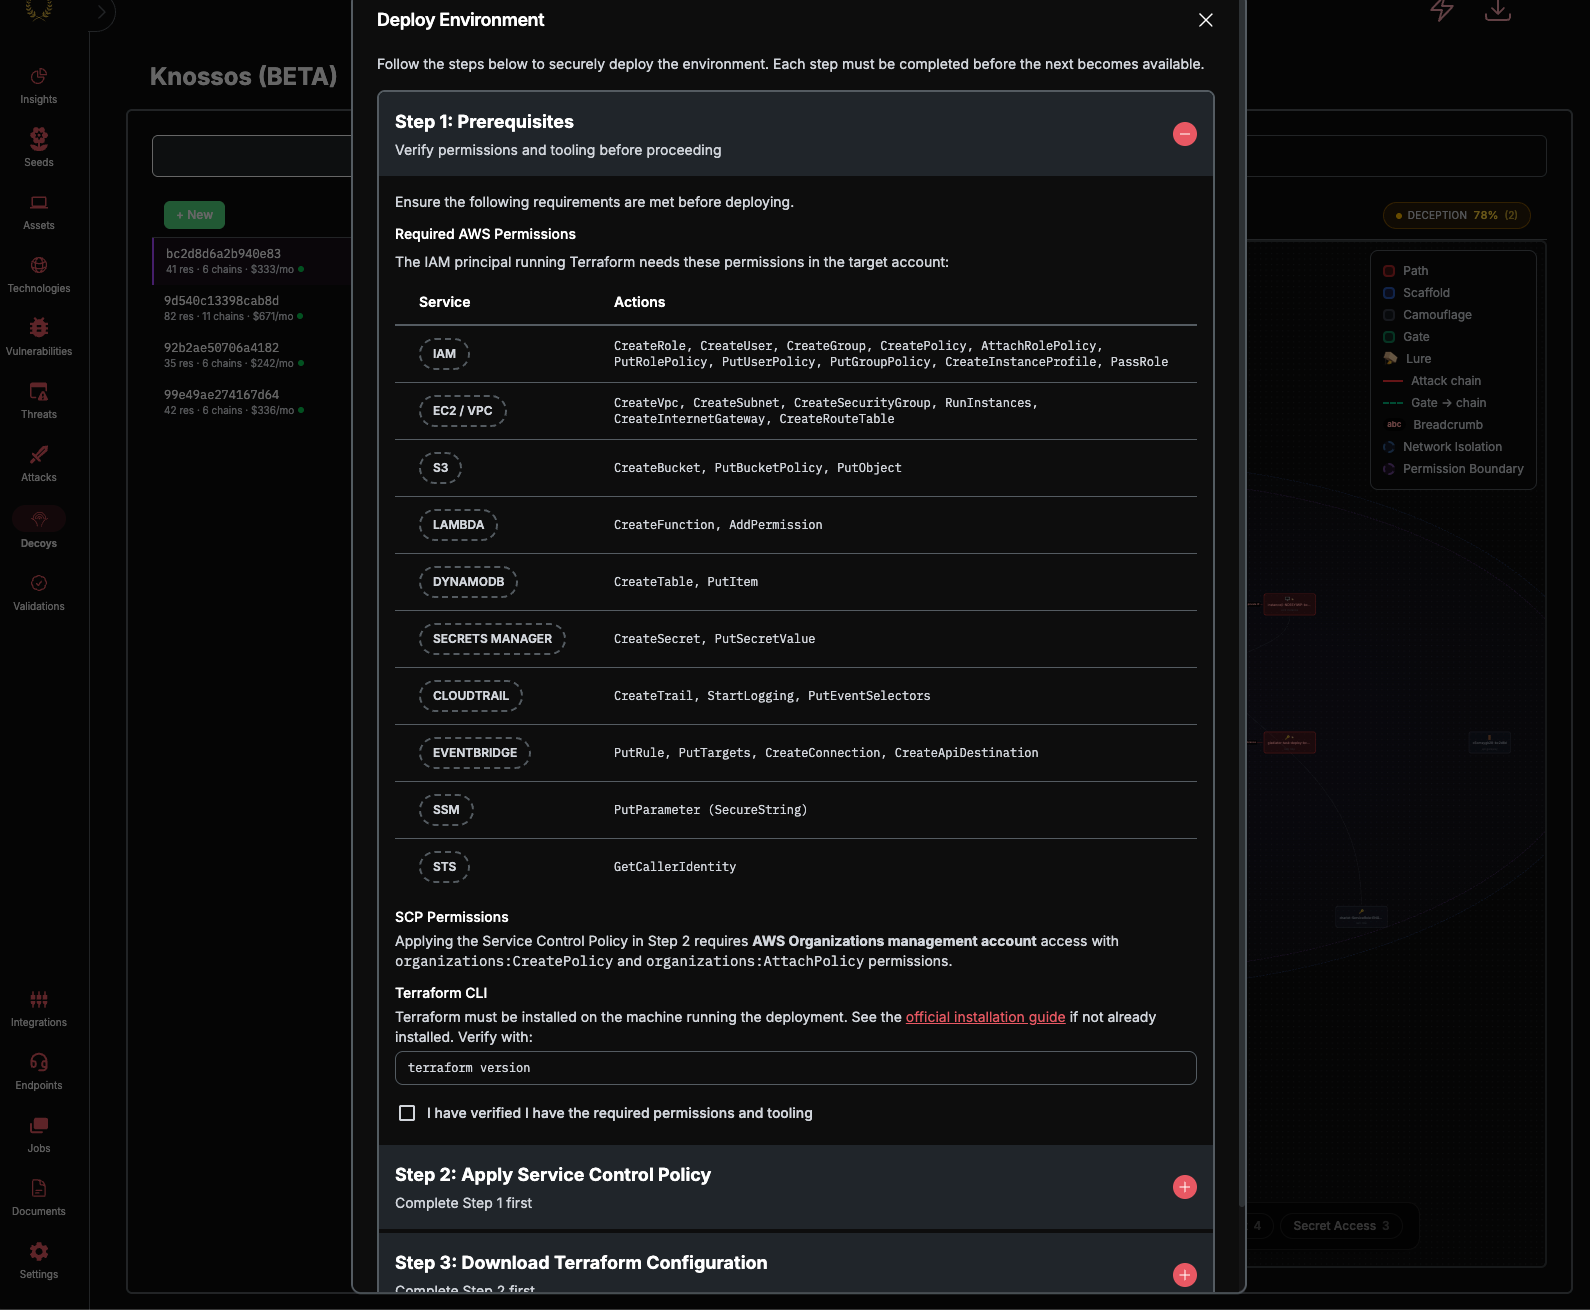Select the Decoys sidebar icon
The height and width of the screenshot is (1310, 1590).
click(39, 519)
